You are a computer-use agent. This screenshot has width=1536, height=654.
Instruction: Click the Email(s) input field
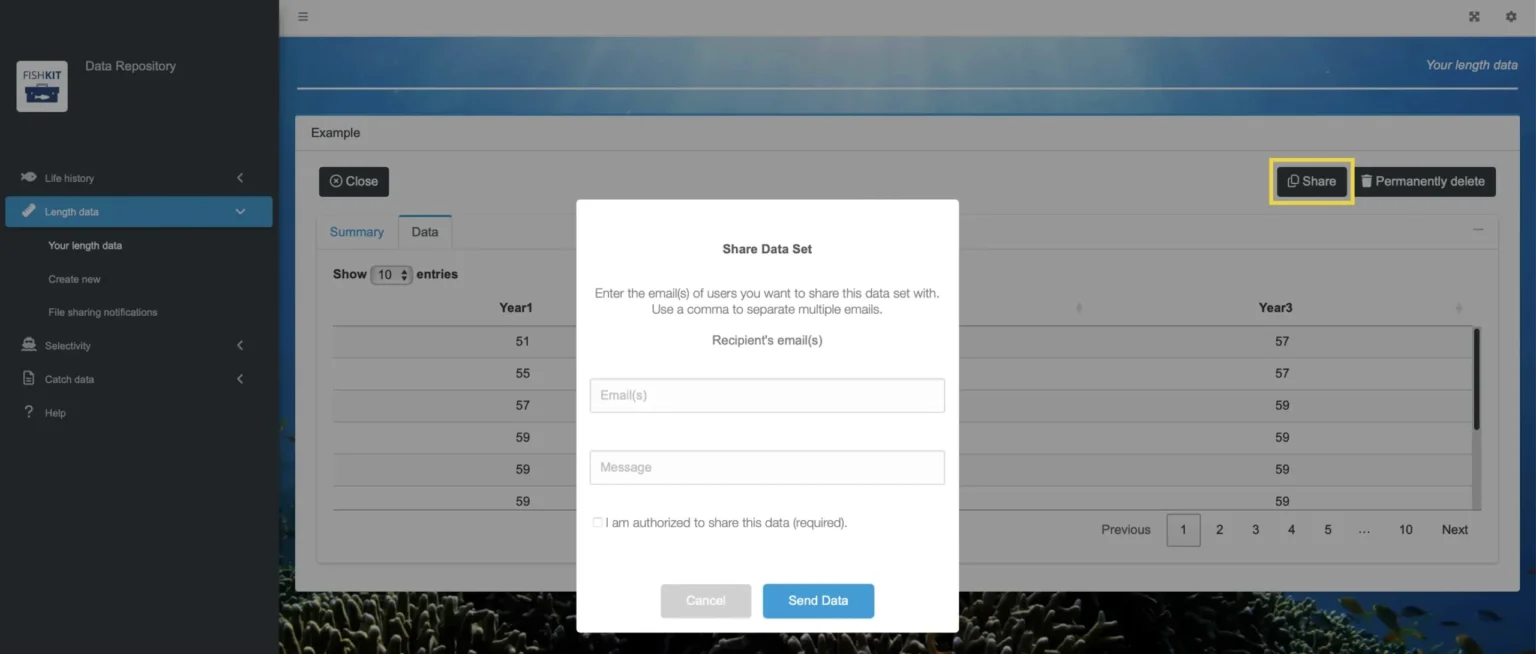pos(767,395)
